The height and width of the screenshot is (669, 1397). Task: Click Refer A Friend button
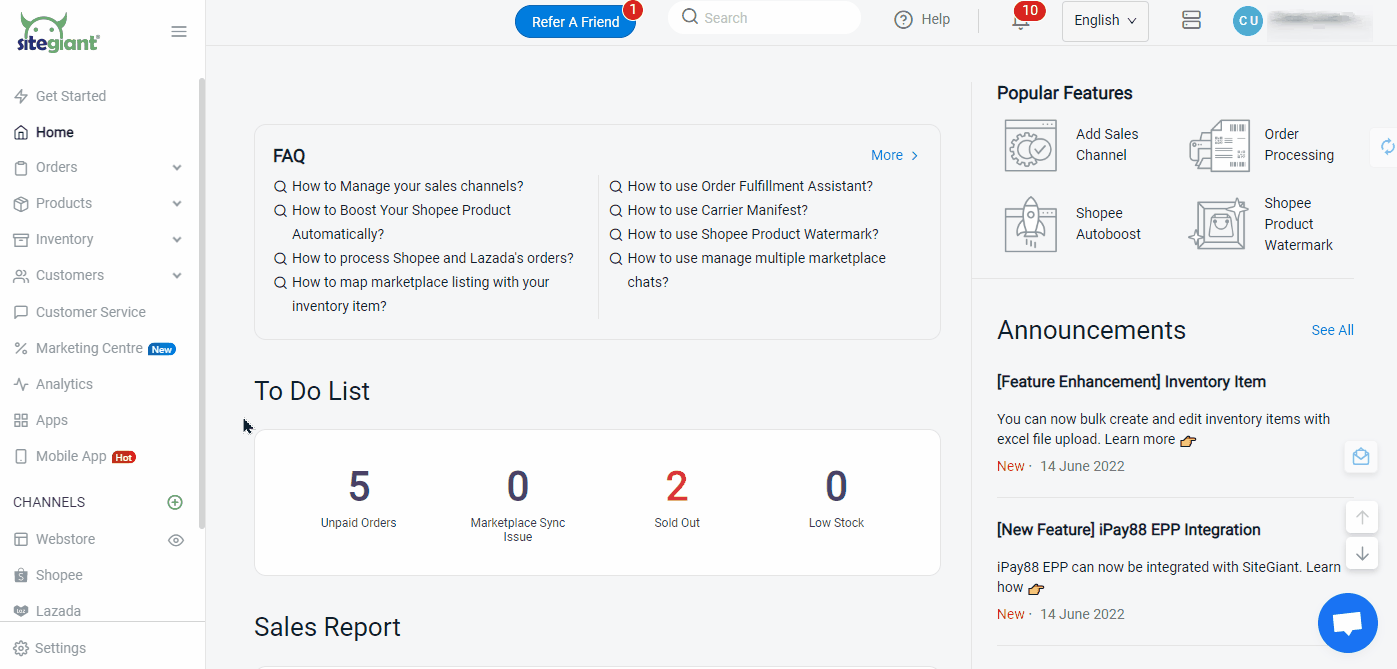(575, 22)
